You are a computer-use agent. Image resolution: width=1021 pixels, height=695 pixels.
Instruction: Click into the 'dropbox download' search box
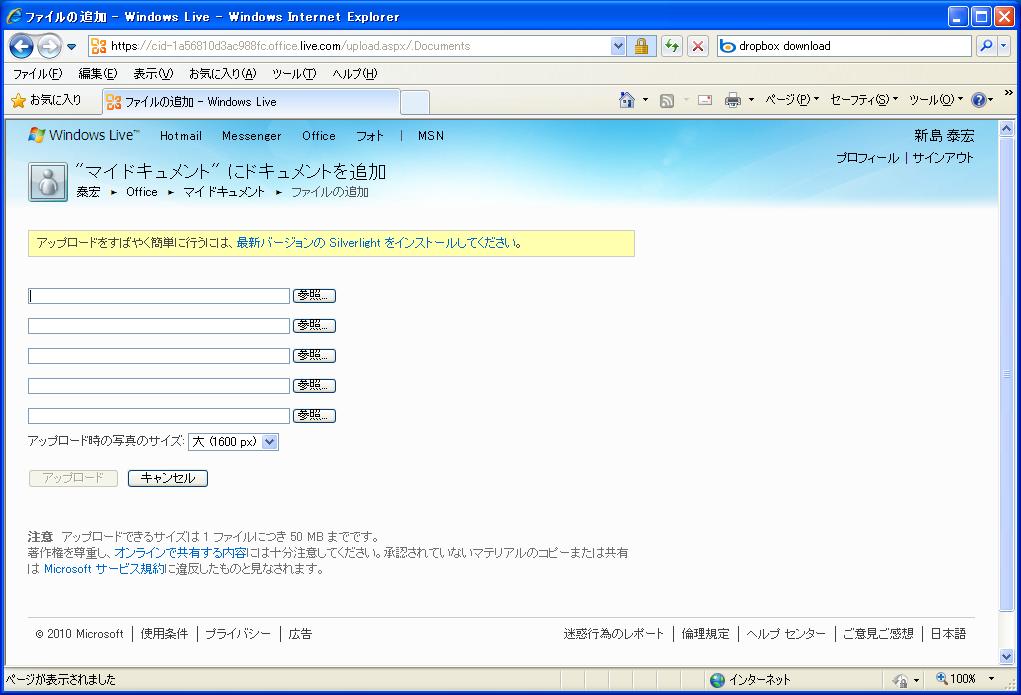click(x=853, y=46)
